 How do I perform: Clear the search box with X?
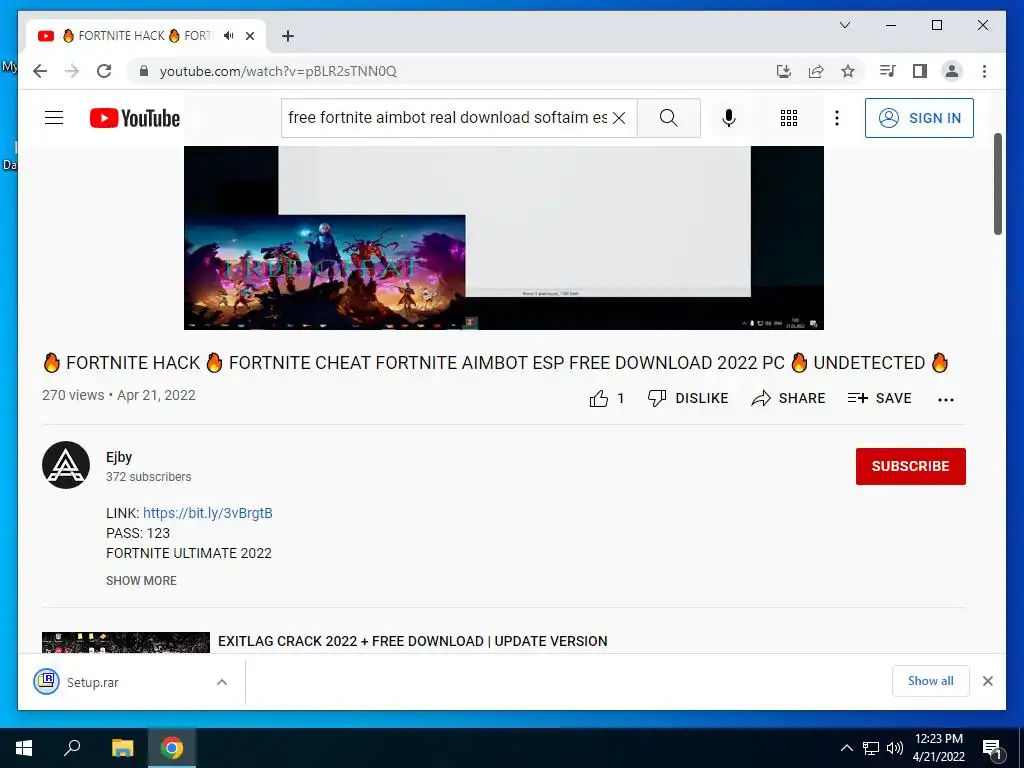point(619,118)
